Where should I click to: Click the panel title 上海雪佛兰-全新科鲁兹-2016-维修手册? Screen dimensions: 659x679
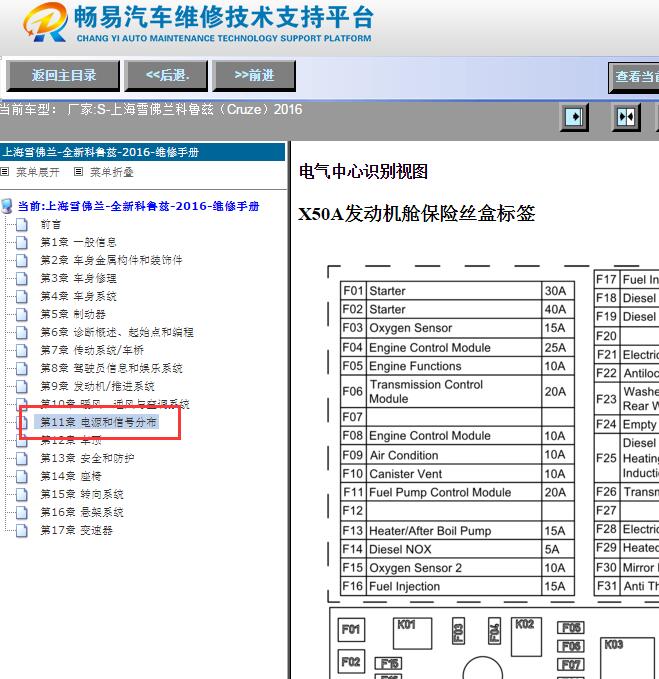click(x=100, y=152)
